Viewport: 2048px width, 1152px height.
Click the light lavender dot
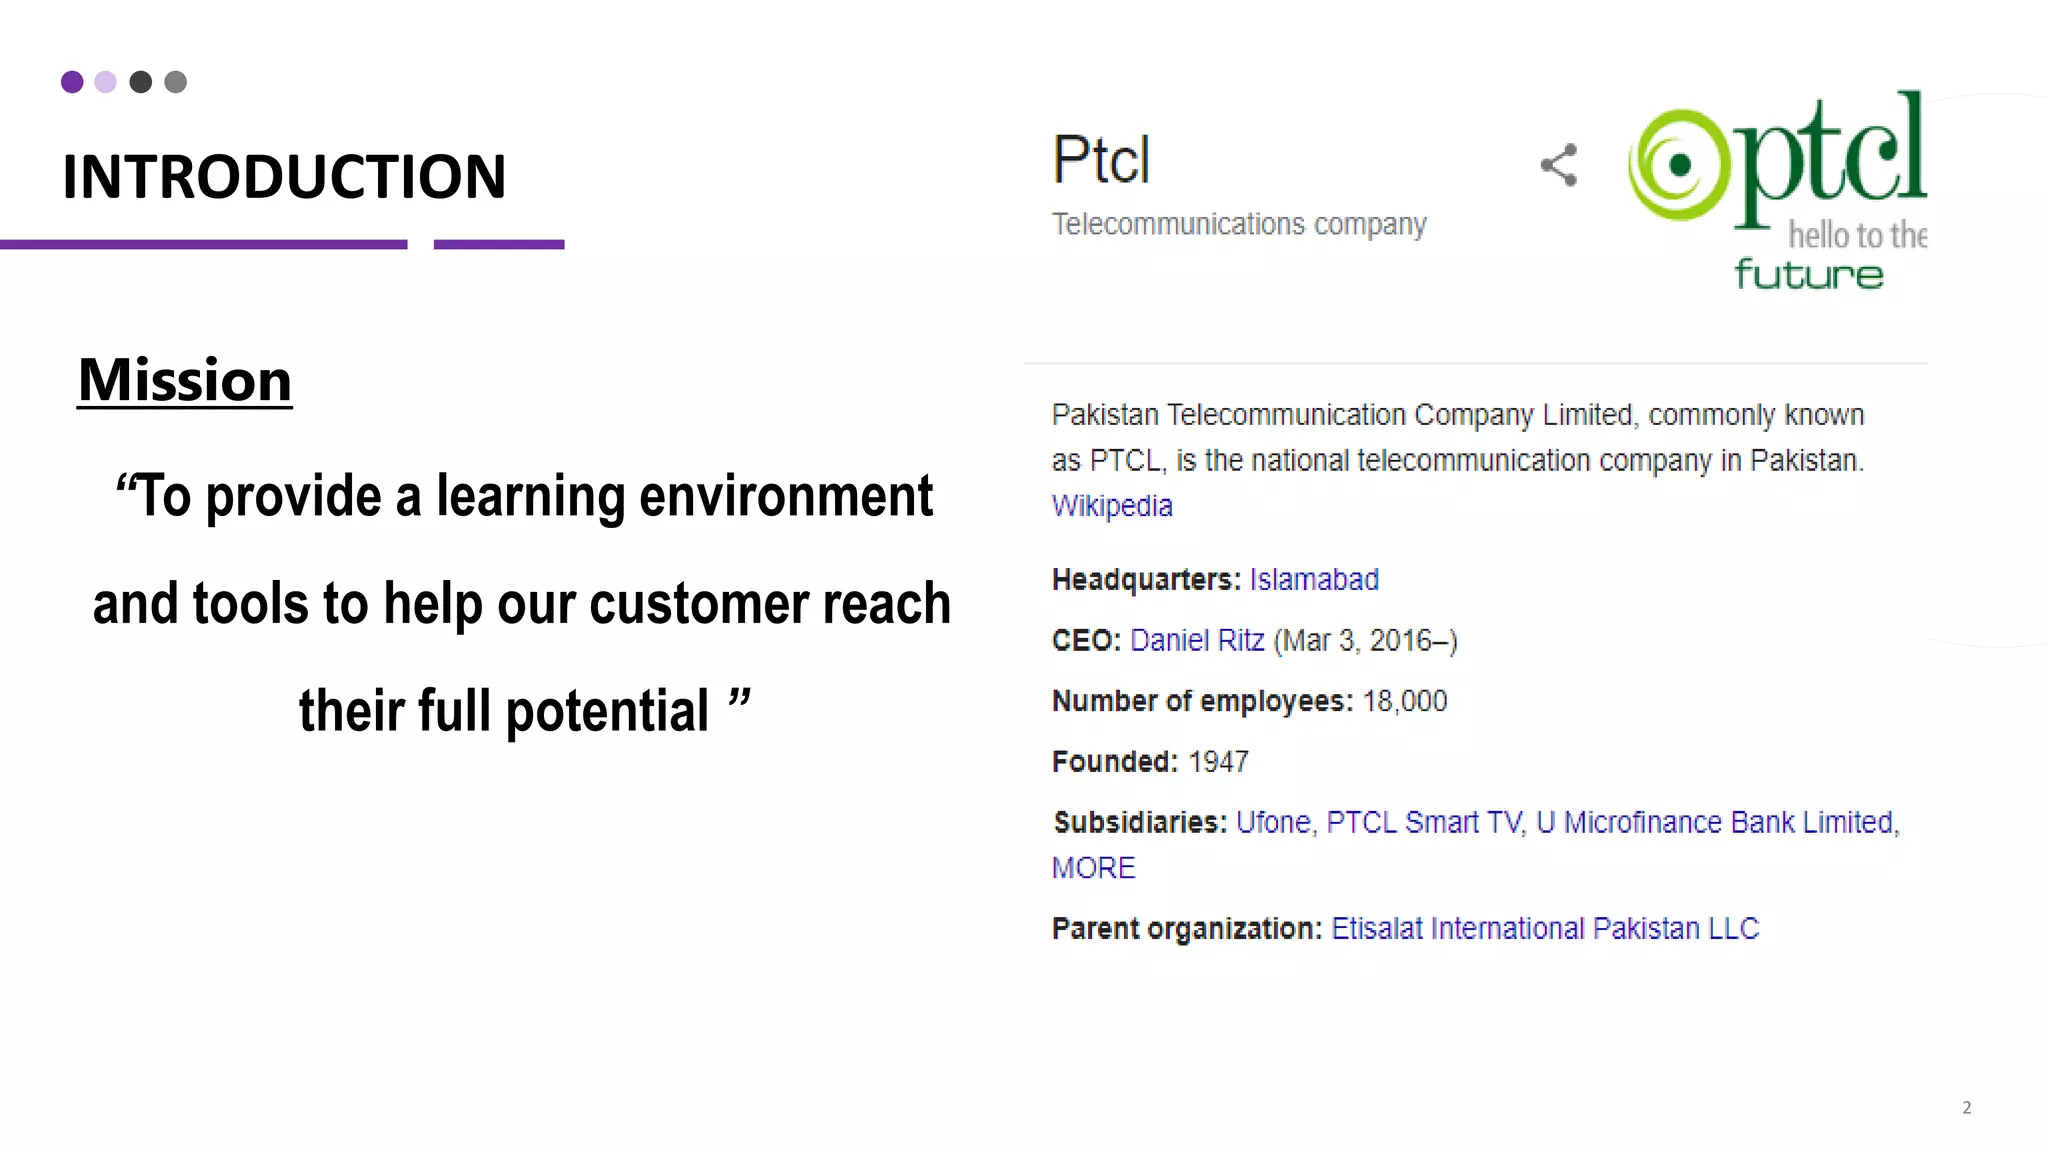[106, 82]
